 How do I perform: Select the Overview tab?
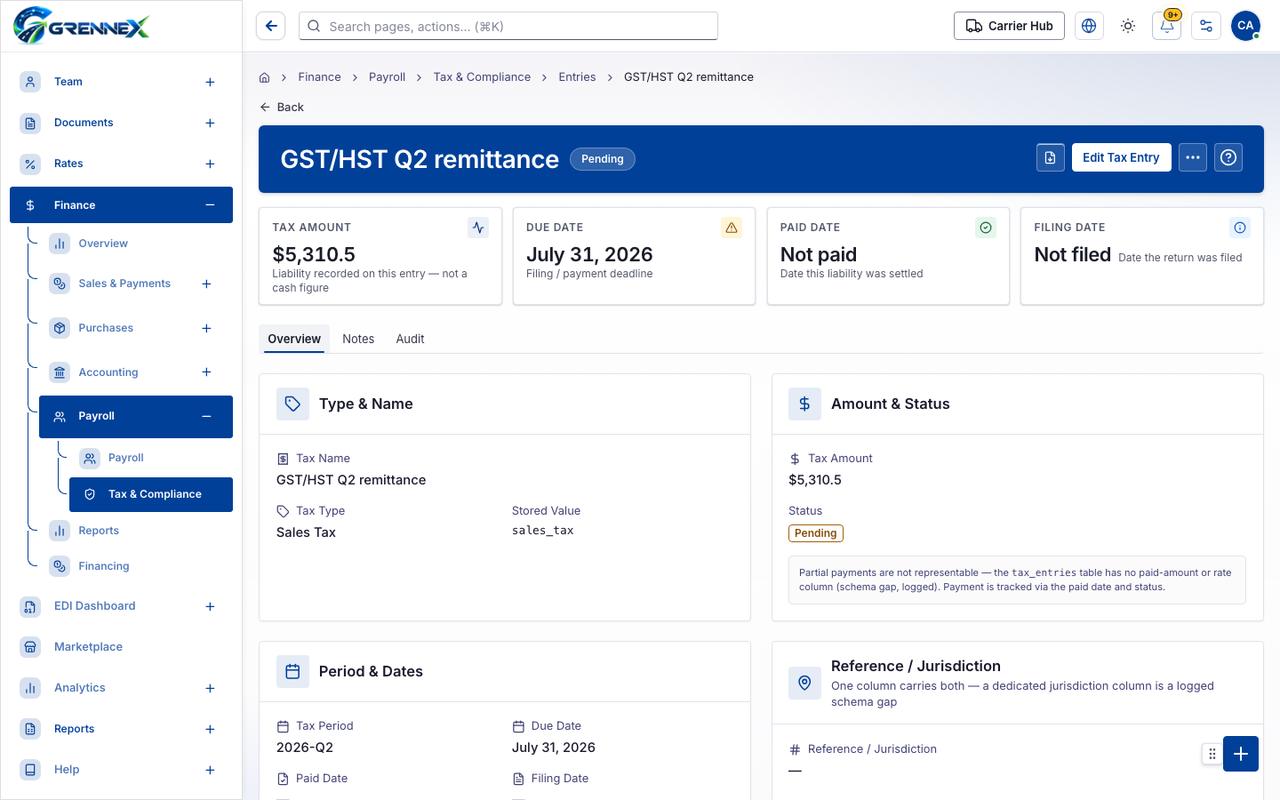pos(294,339)
